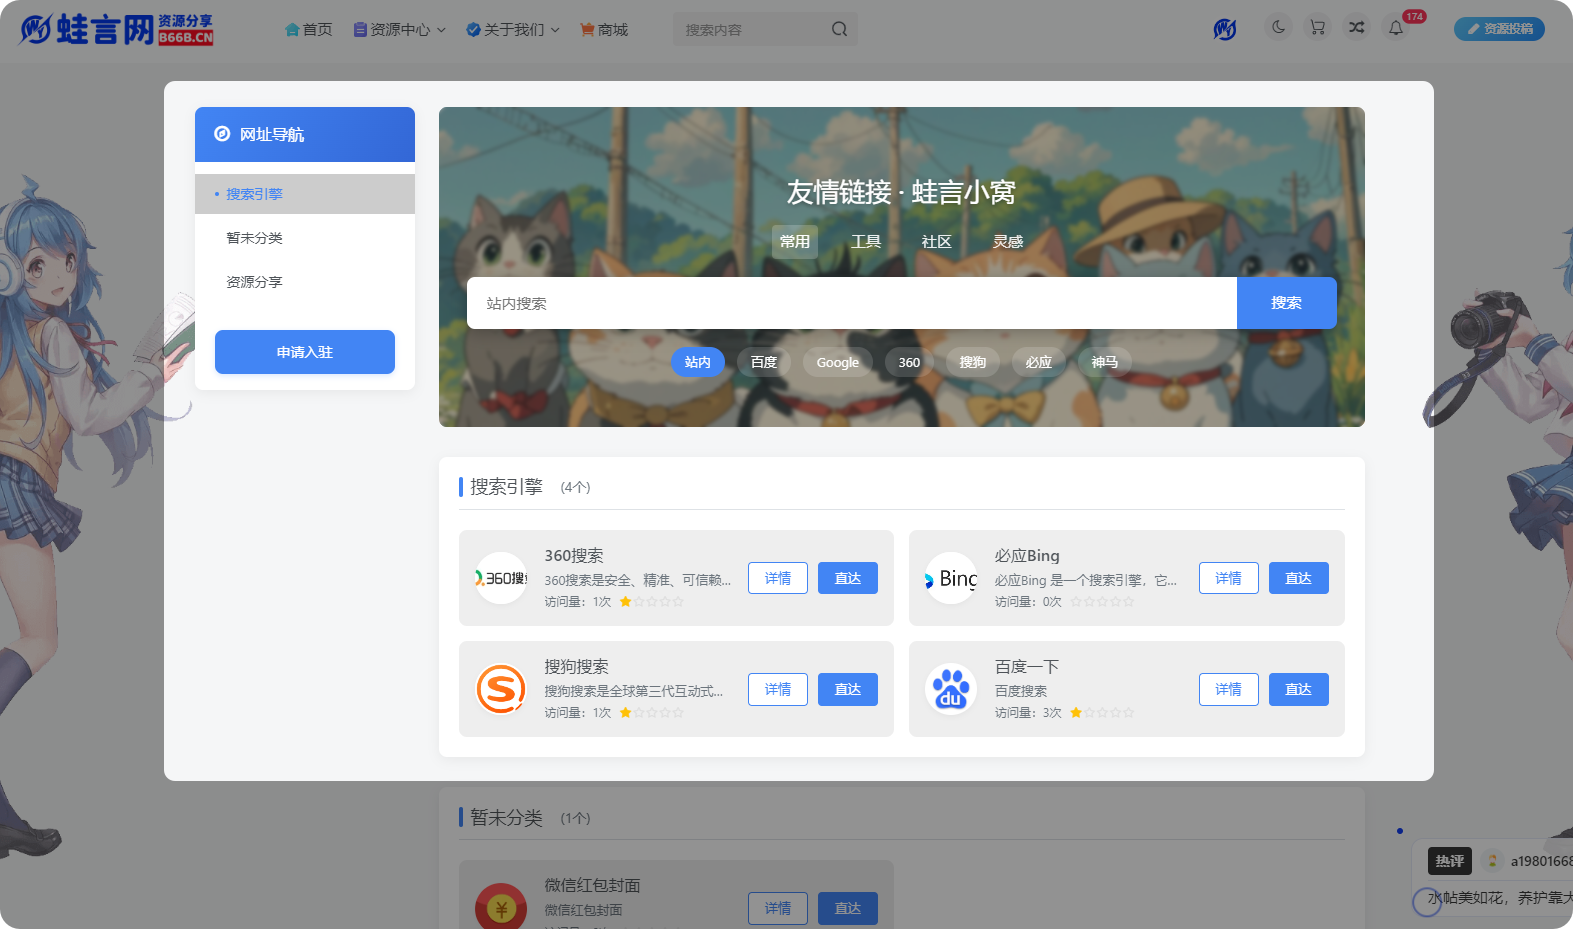
Task: Click the 搜索引擎 section heading
Action: (506, 487)
